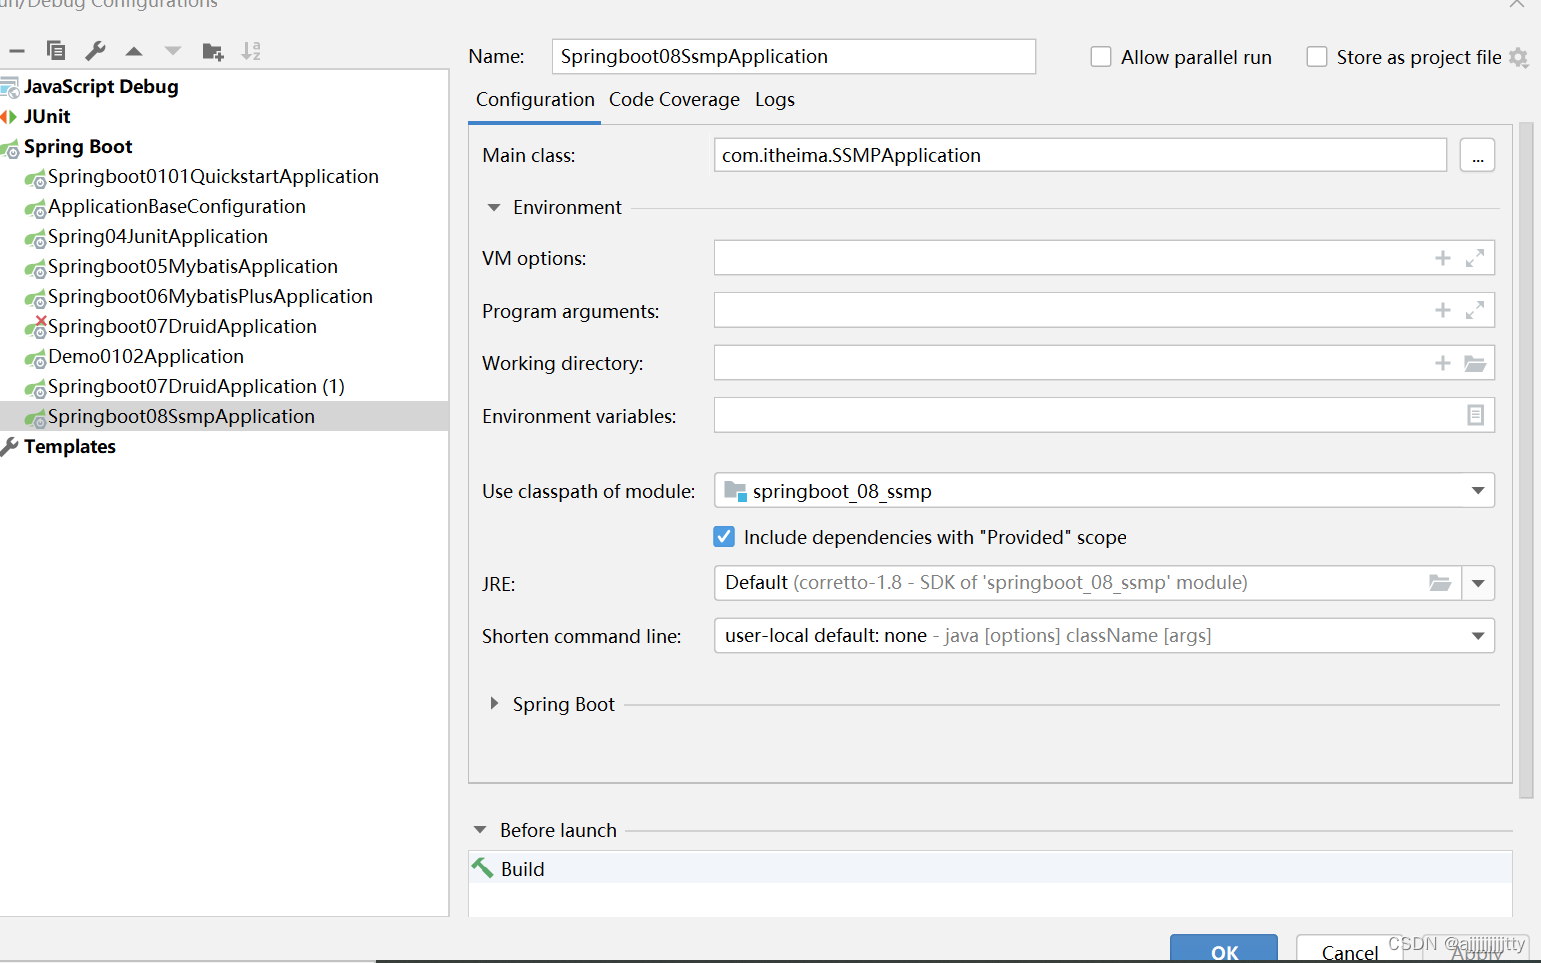Expand the Spring Boot section
Image resolution: width=1541 pixels, height=963 pixels.
493,703
